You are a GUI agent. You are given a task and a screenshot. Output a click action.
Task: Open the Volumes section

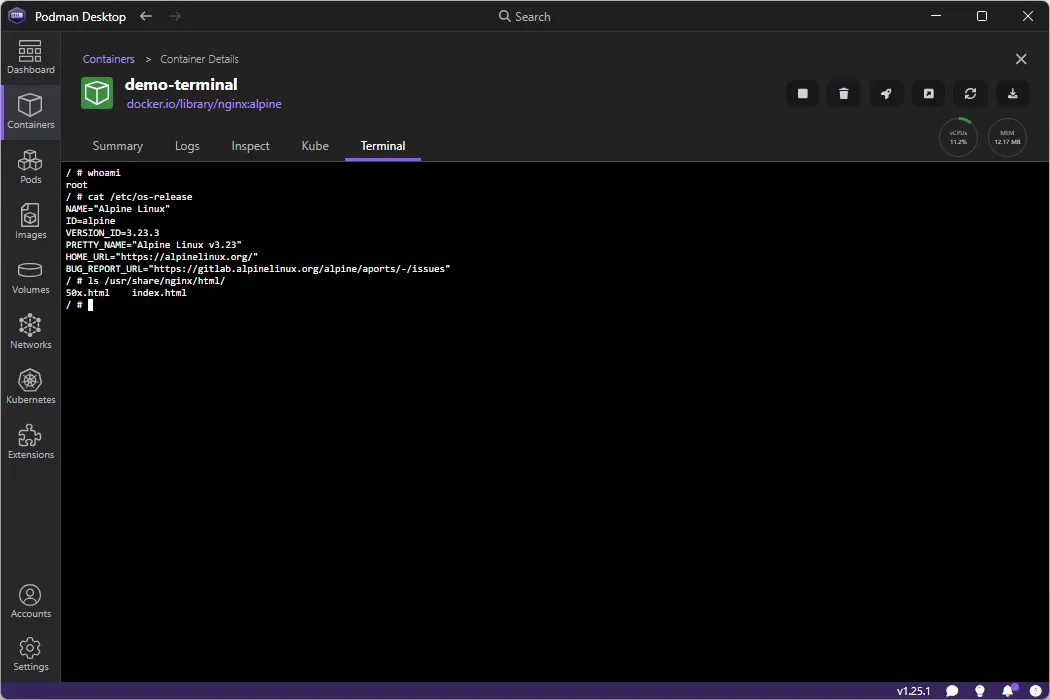tap(30, 277)
